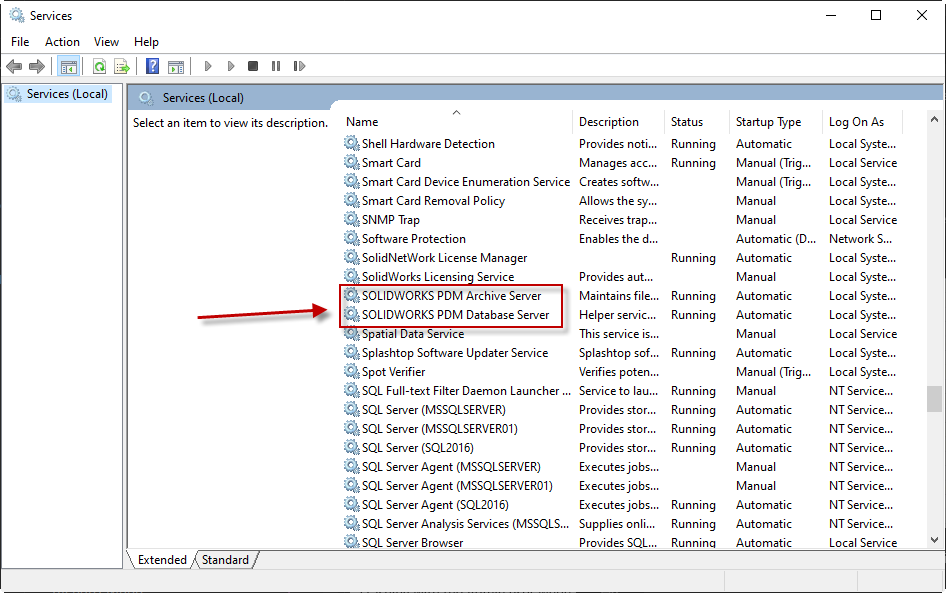Click the Export List toolbar icon

(122, 66)
